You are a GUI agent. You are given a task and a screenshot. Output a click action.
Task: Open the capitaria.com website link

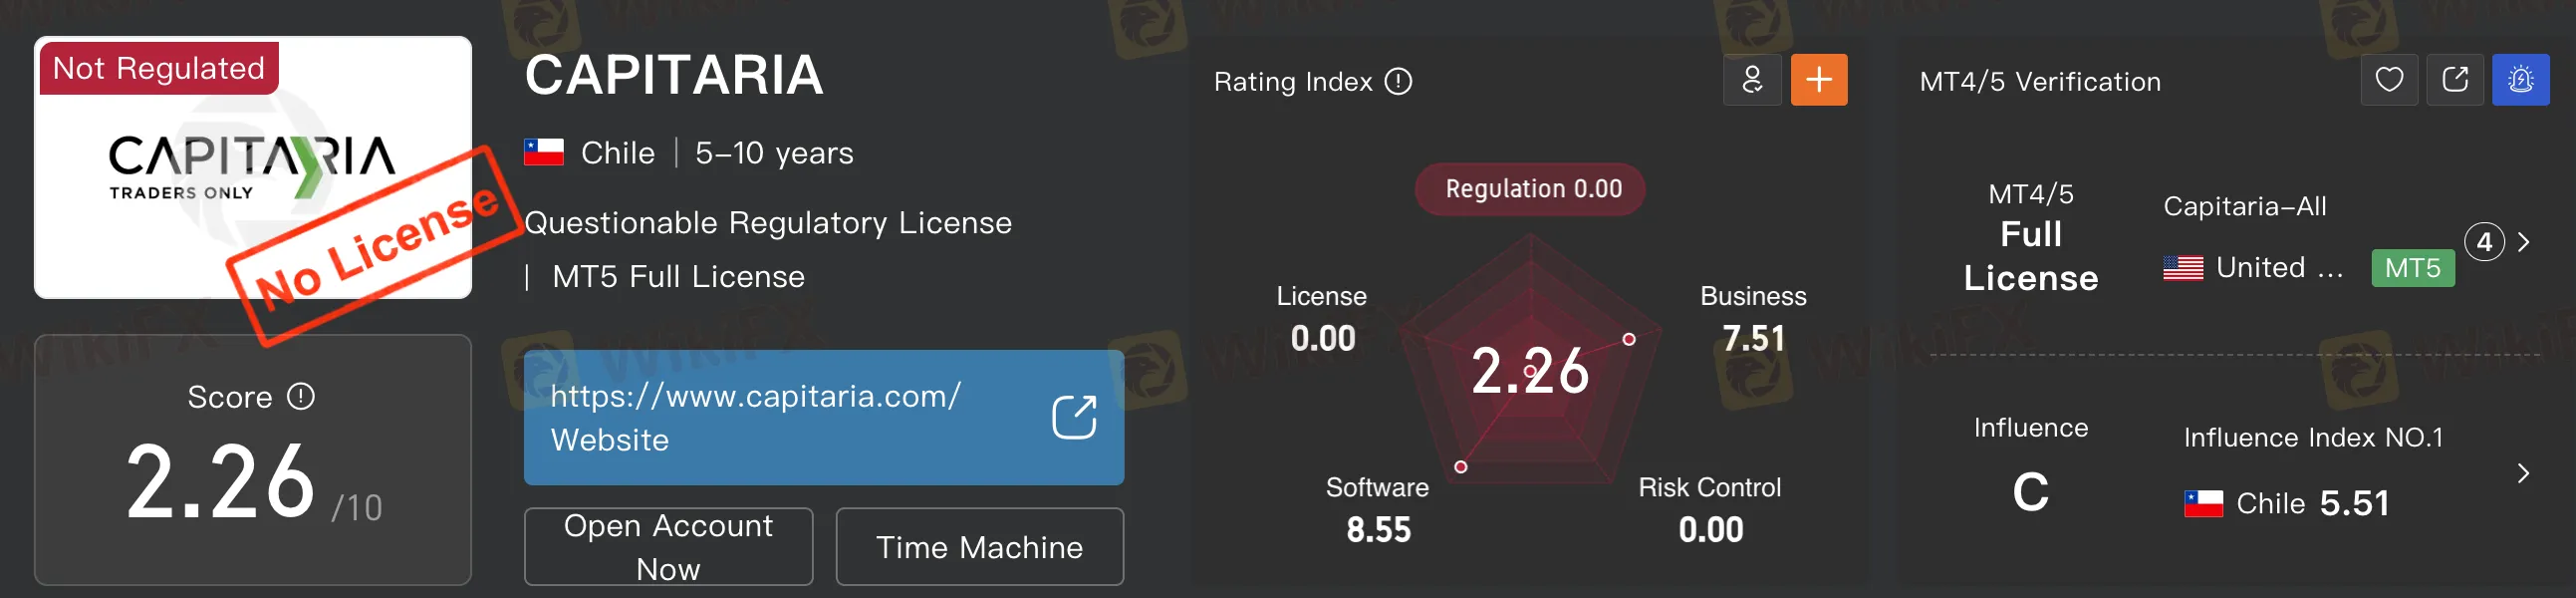(755, 397)
